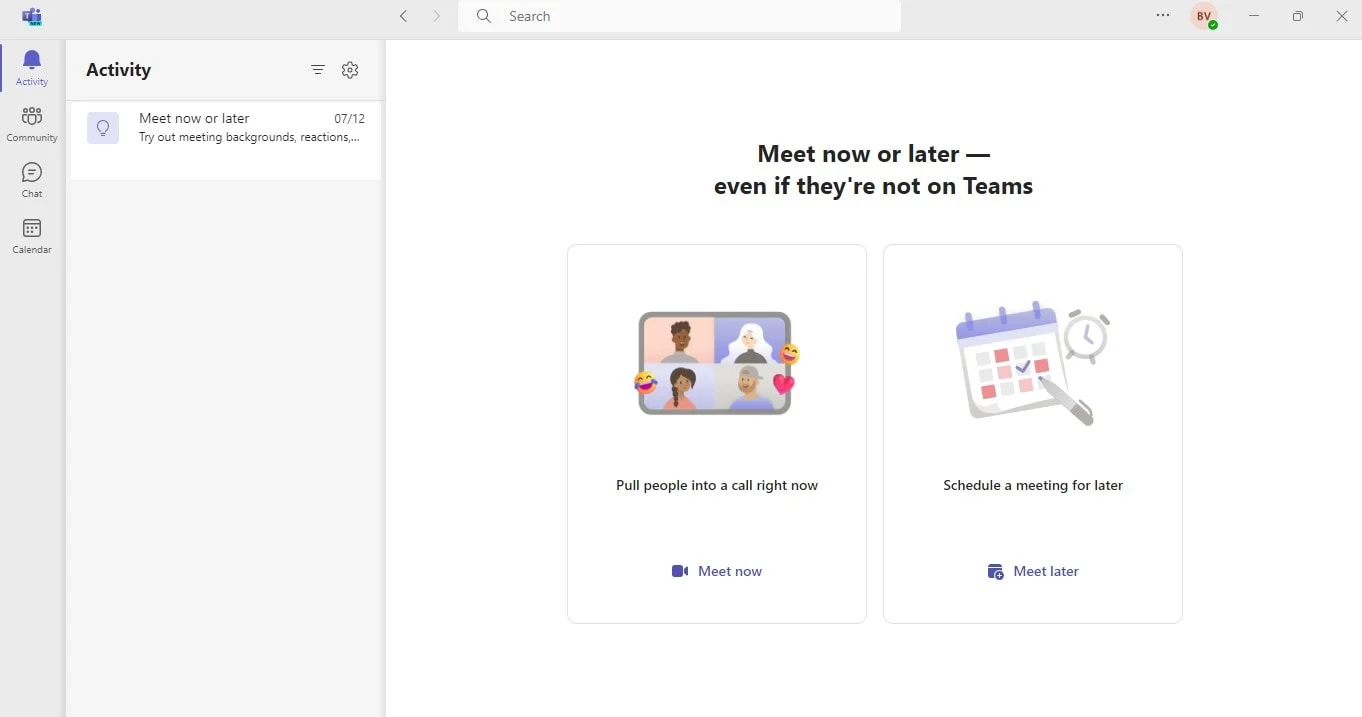The height and width of the screenshot is (717, 1362).
Task: Click the 'Meet now or later' main heading
Action: [873, 169]
